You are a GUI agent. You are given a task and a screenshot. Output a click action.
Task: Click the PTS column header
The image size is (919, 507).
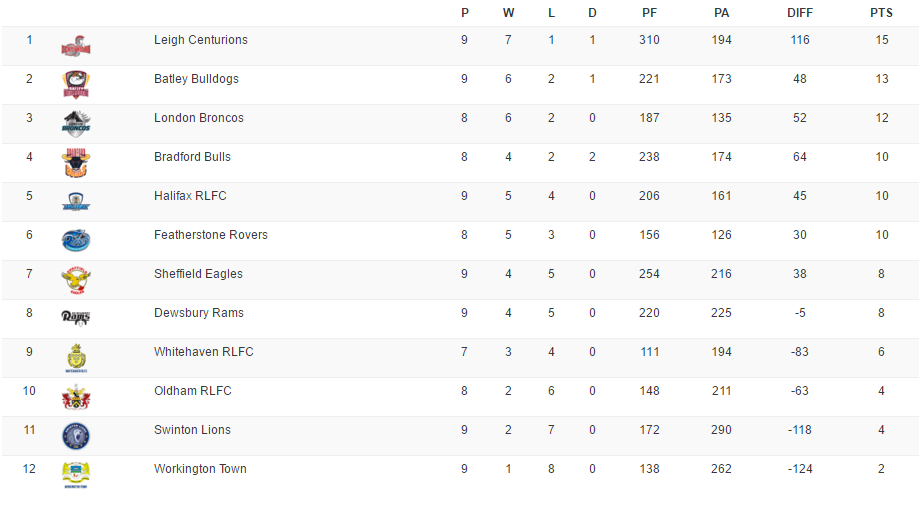[881, 13]
